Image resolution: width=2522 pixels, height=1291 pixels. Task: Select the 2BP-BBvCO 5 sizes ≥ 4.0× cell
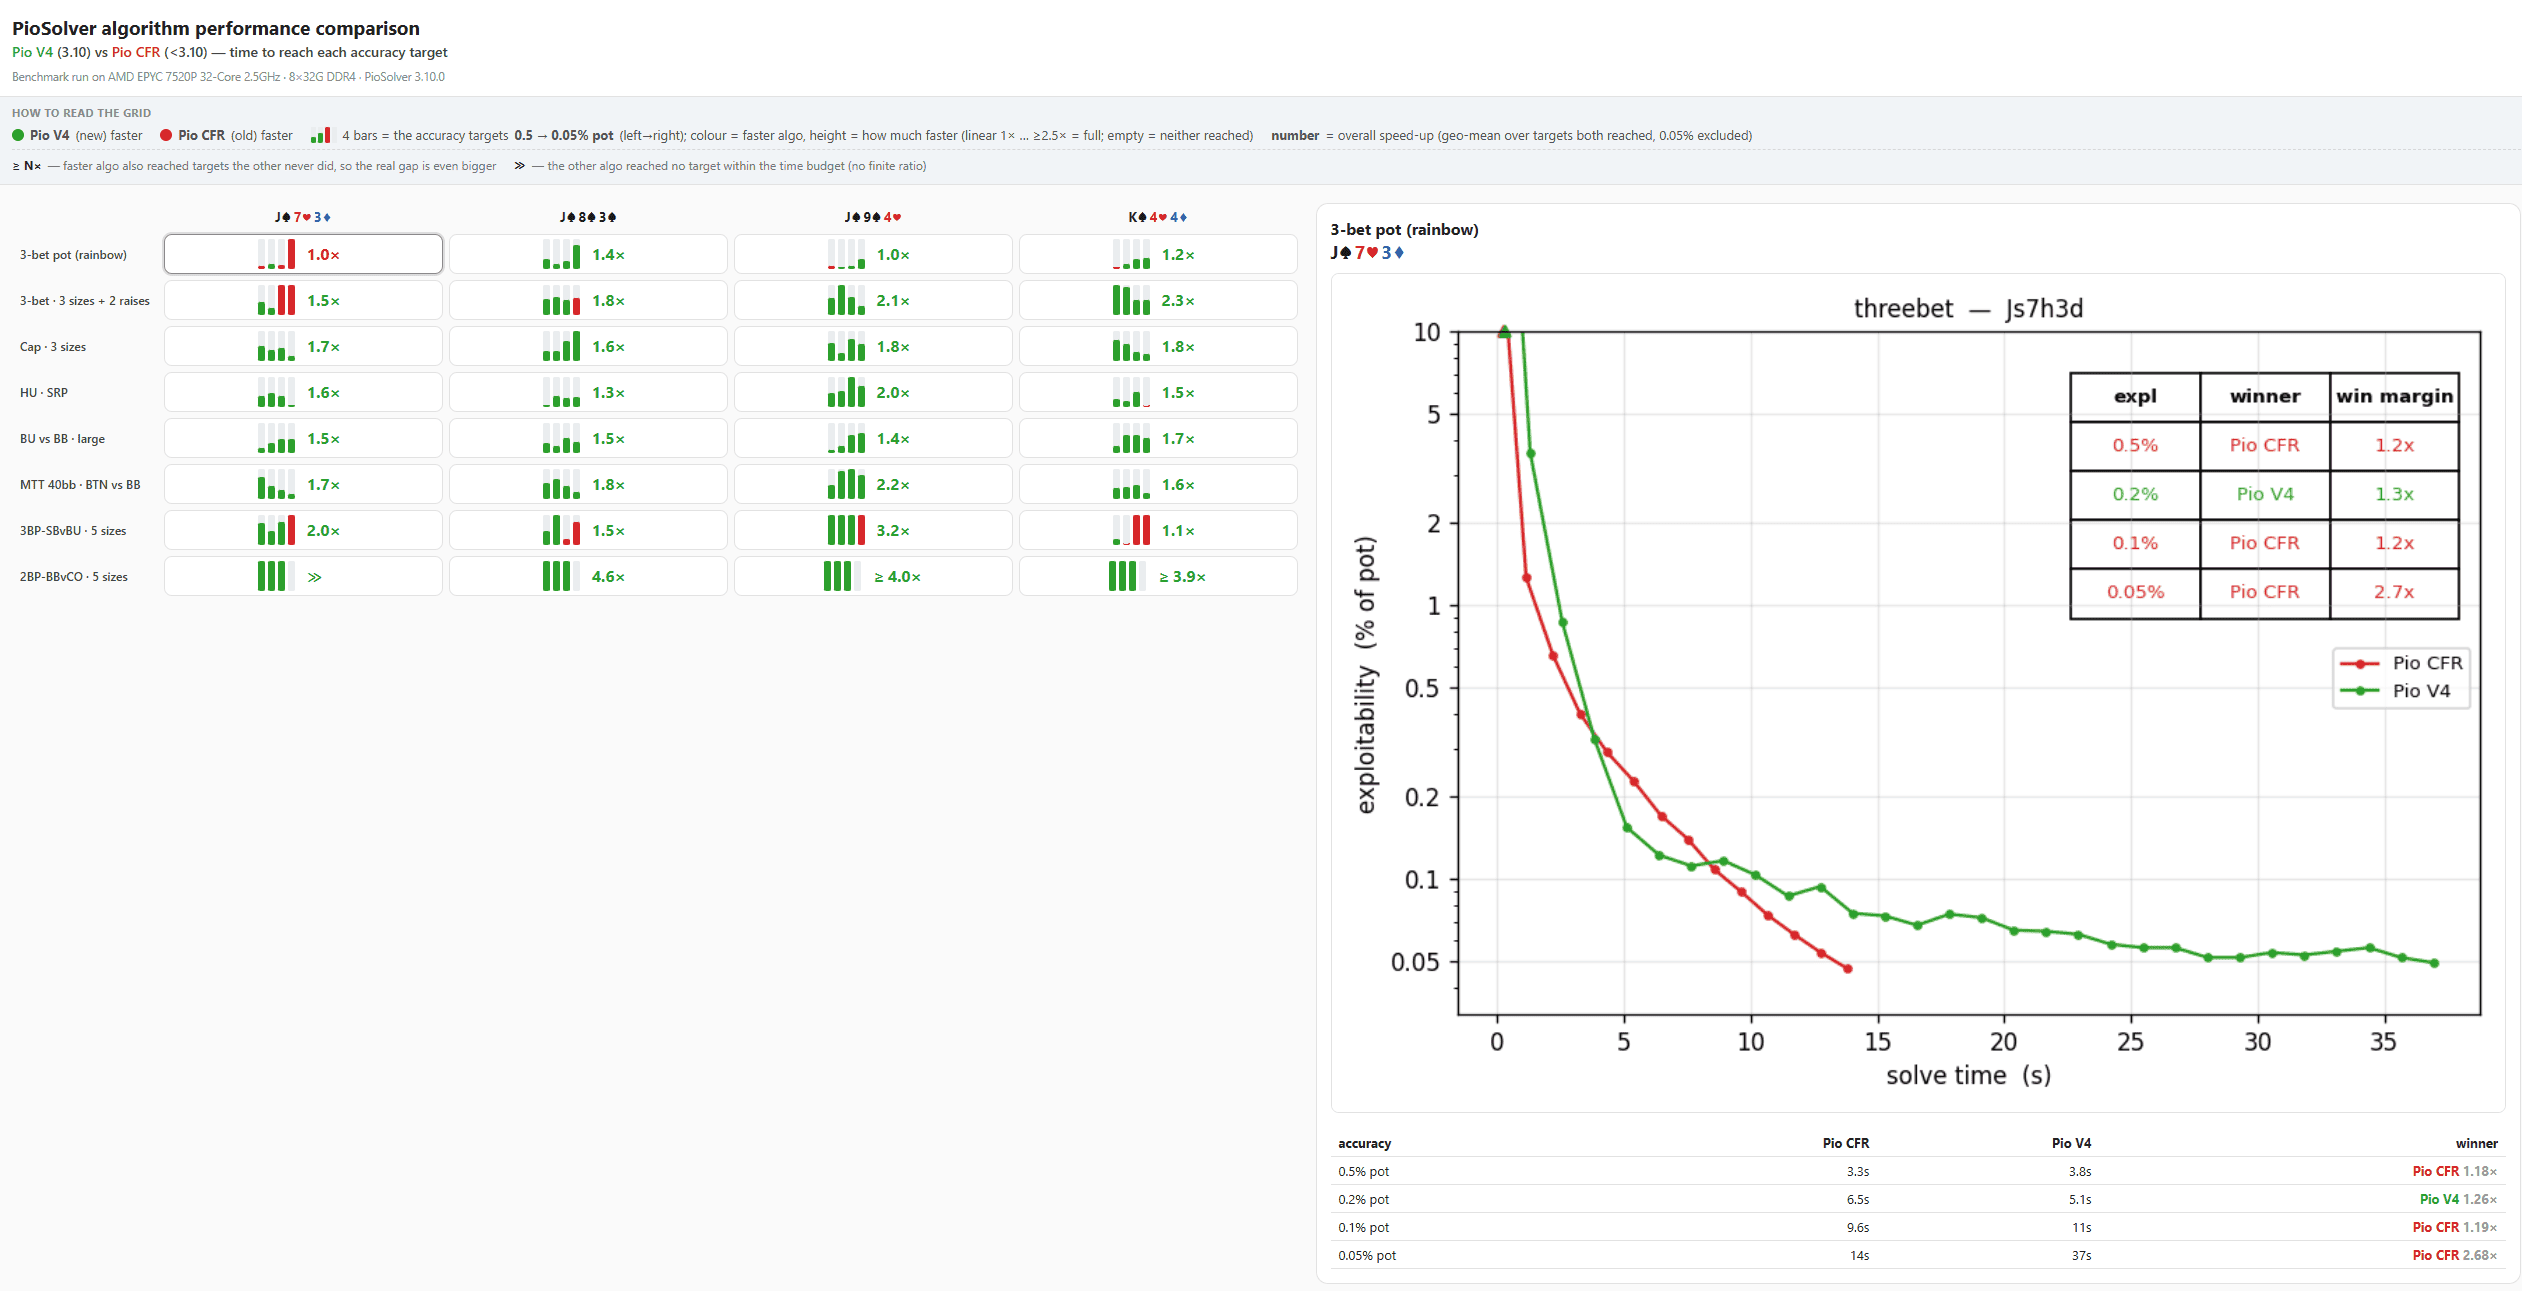873,576
